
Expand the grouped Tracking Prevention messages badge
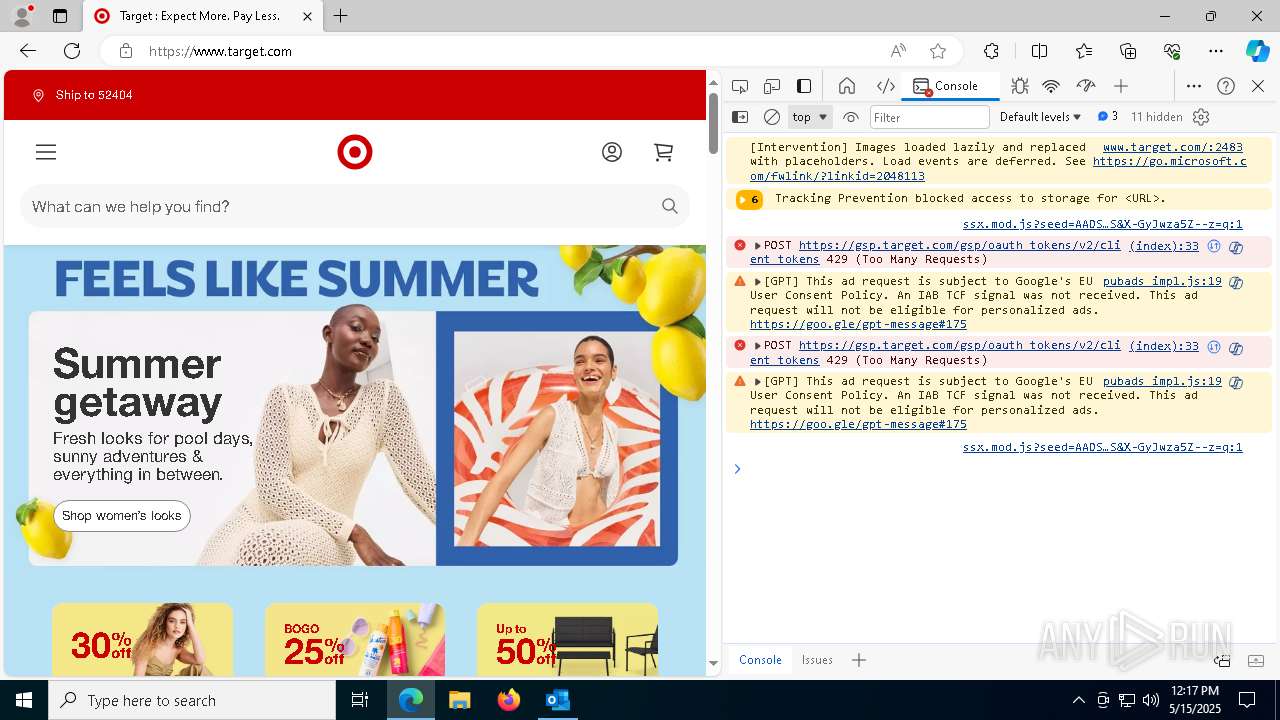(749, 199)
